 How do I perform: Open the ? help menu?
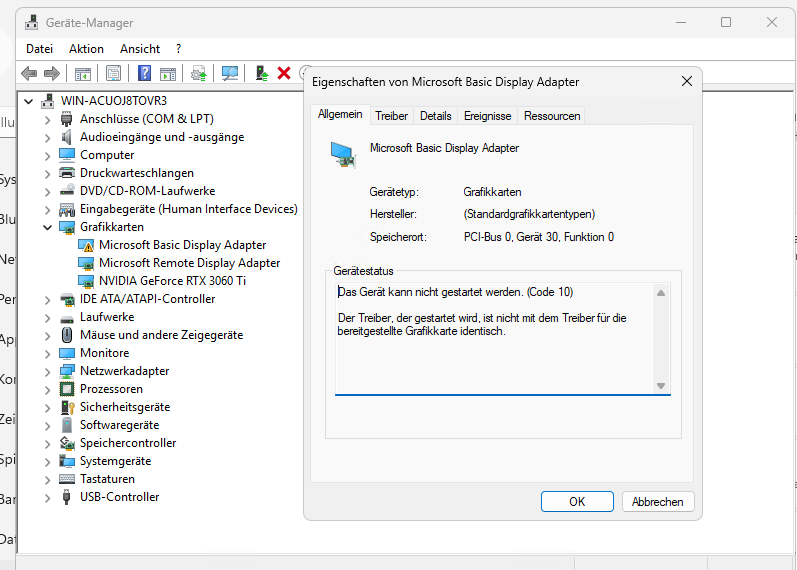[178, 49]
